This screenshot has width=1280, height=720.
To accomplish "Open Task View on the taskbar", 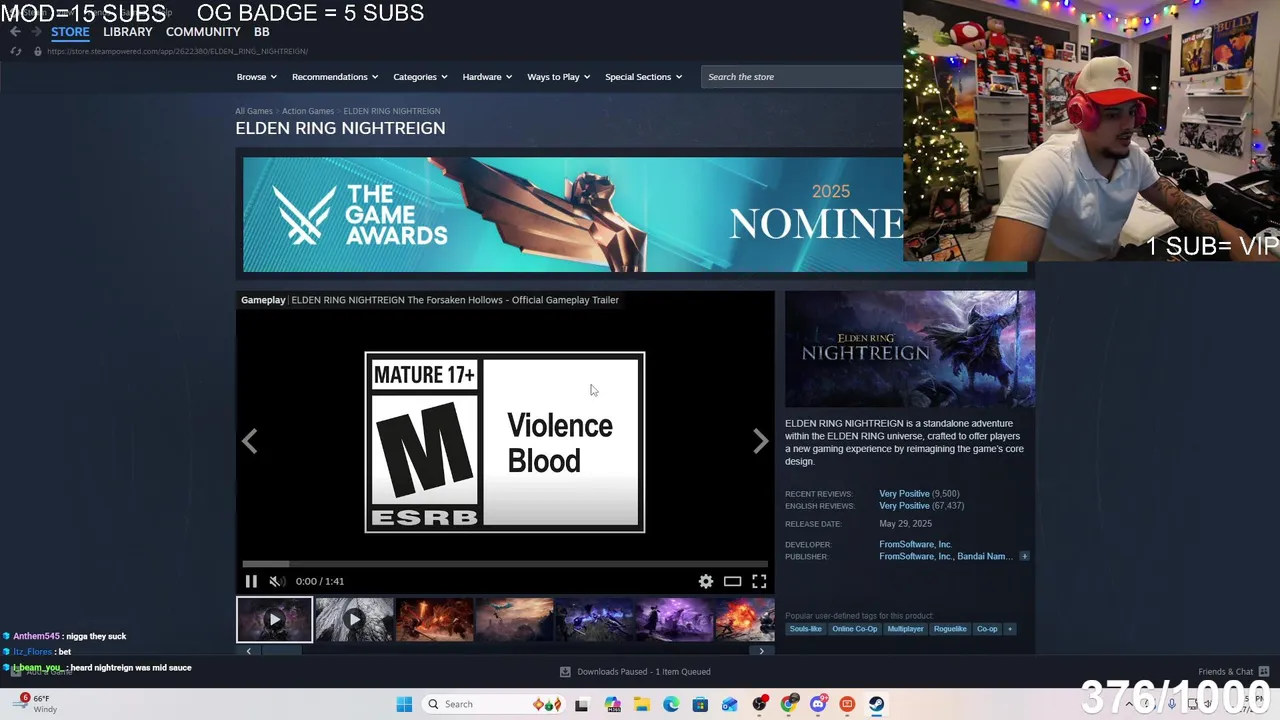I will 582,704.
